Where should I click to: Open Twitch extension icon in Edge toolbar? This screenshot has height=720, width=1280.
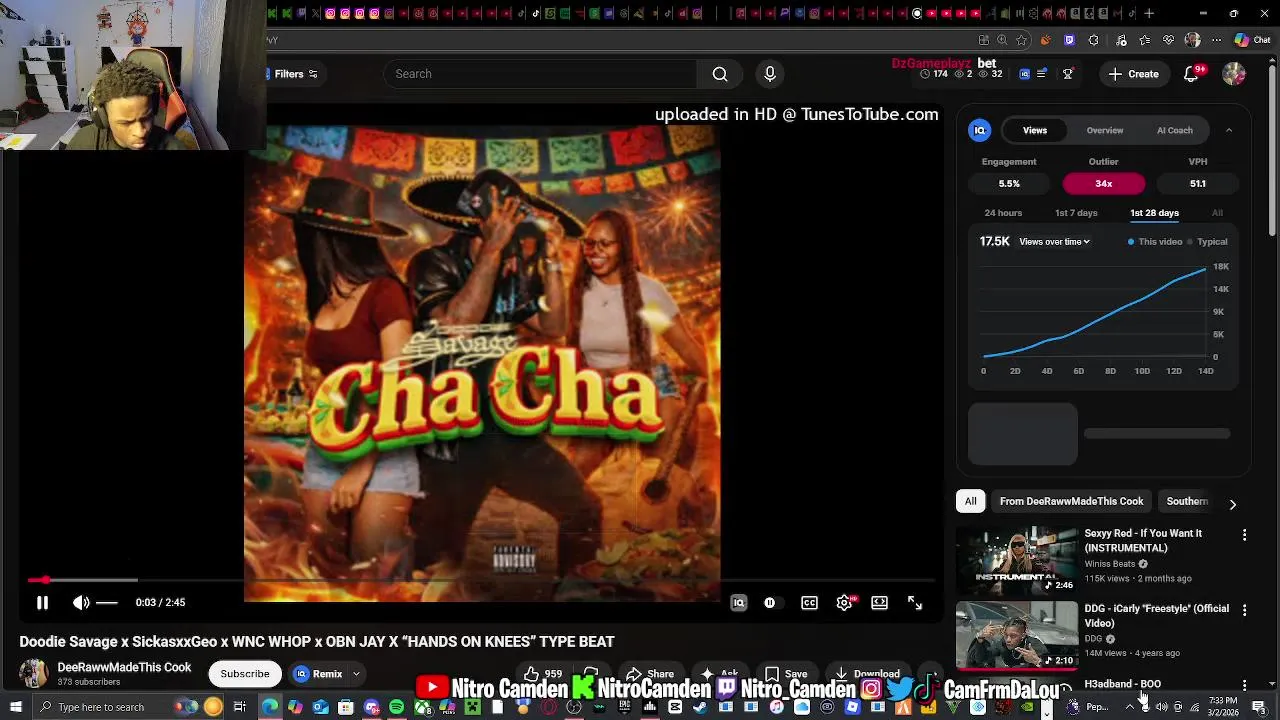click(1069, 40)
